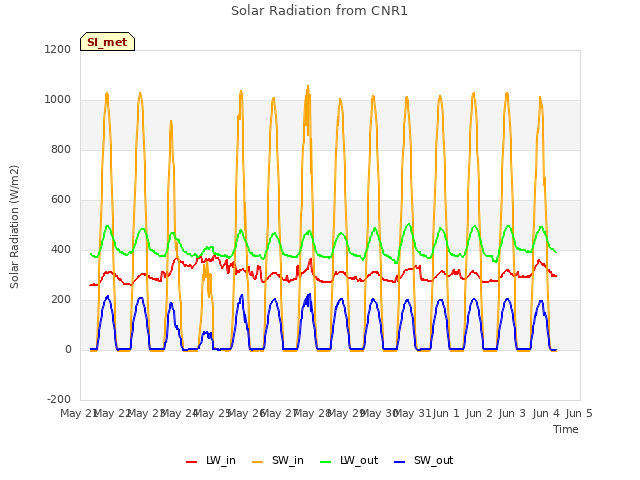Click the May 21 x-axis label

point(79,413)
